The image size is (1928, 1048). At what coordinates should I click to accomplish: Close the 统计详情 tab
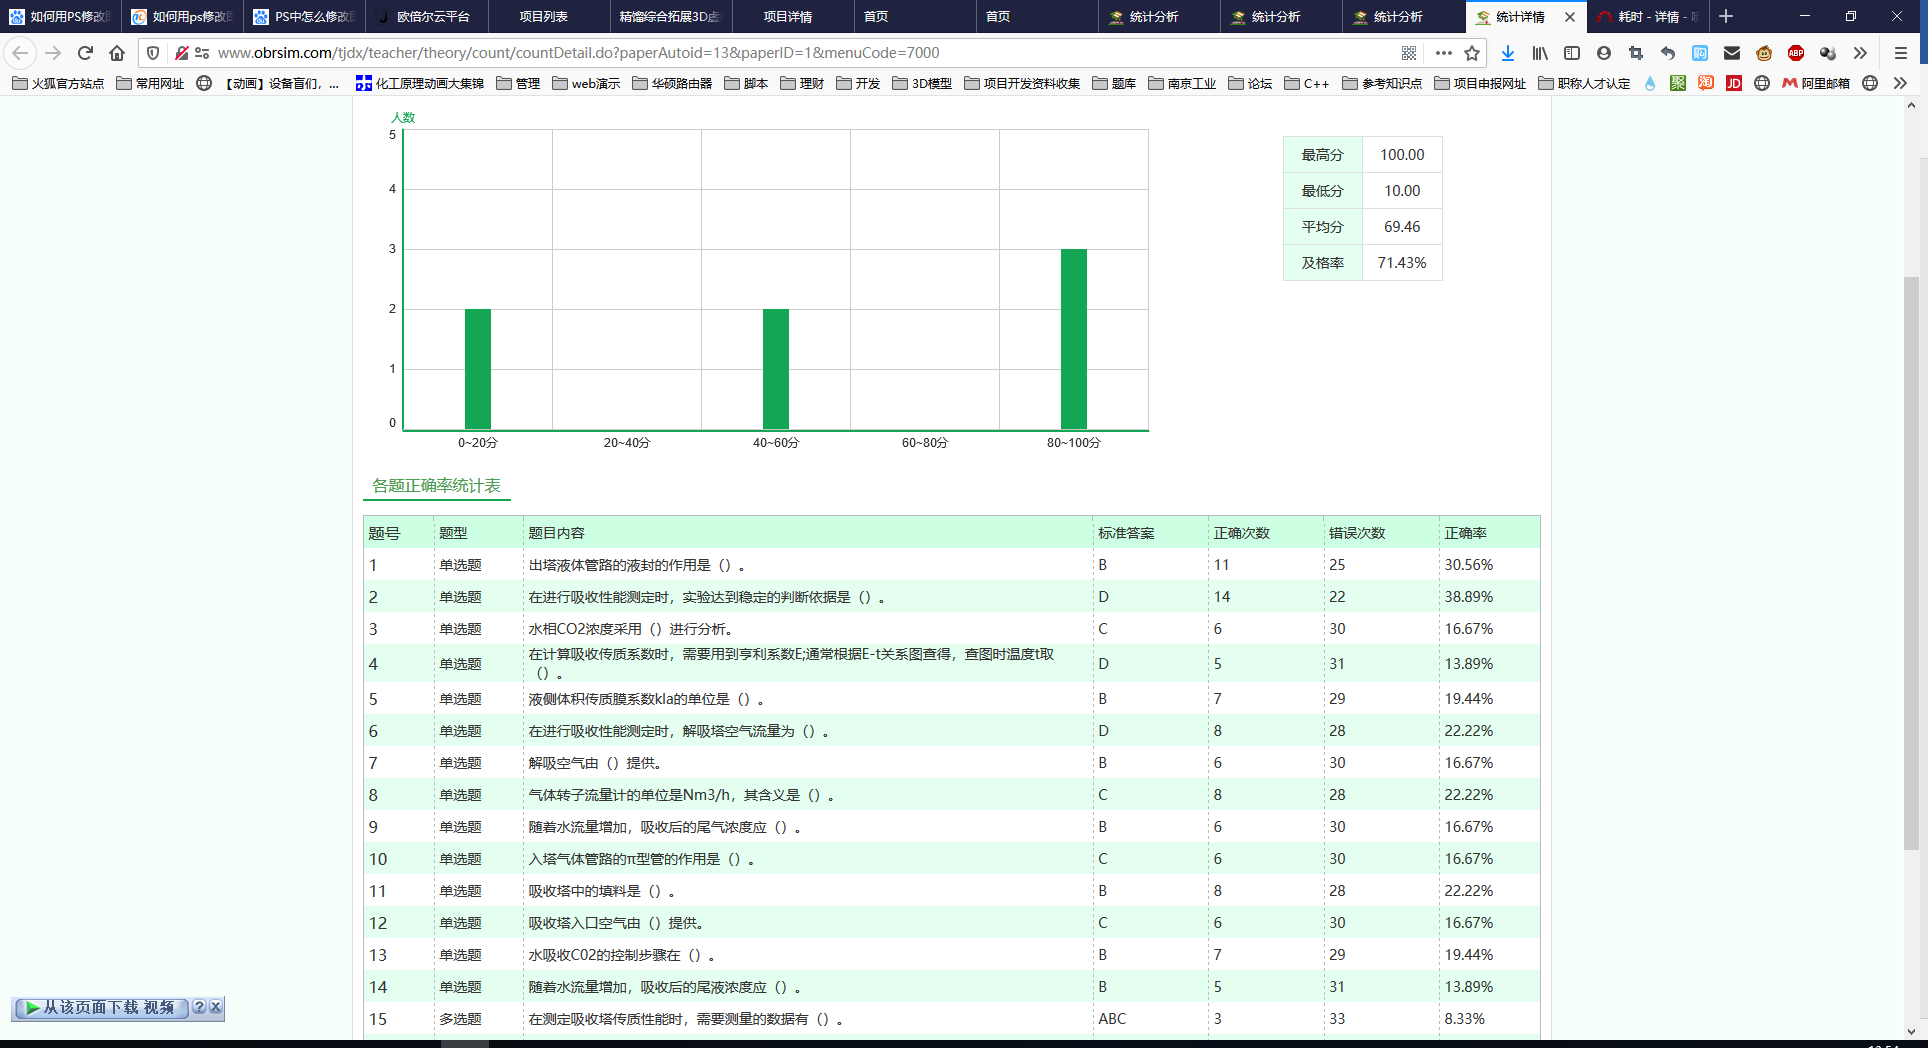[x=1570, y=17]
